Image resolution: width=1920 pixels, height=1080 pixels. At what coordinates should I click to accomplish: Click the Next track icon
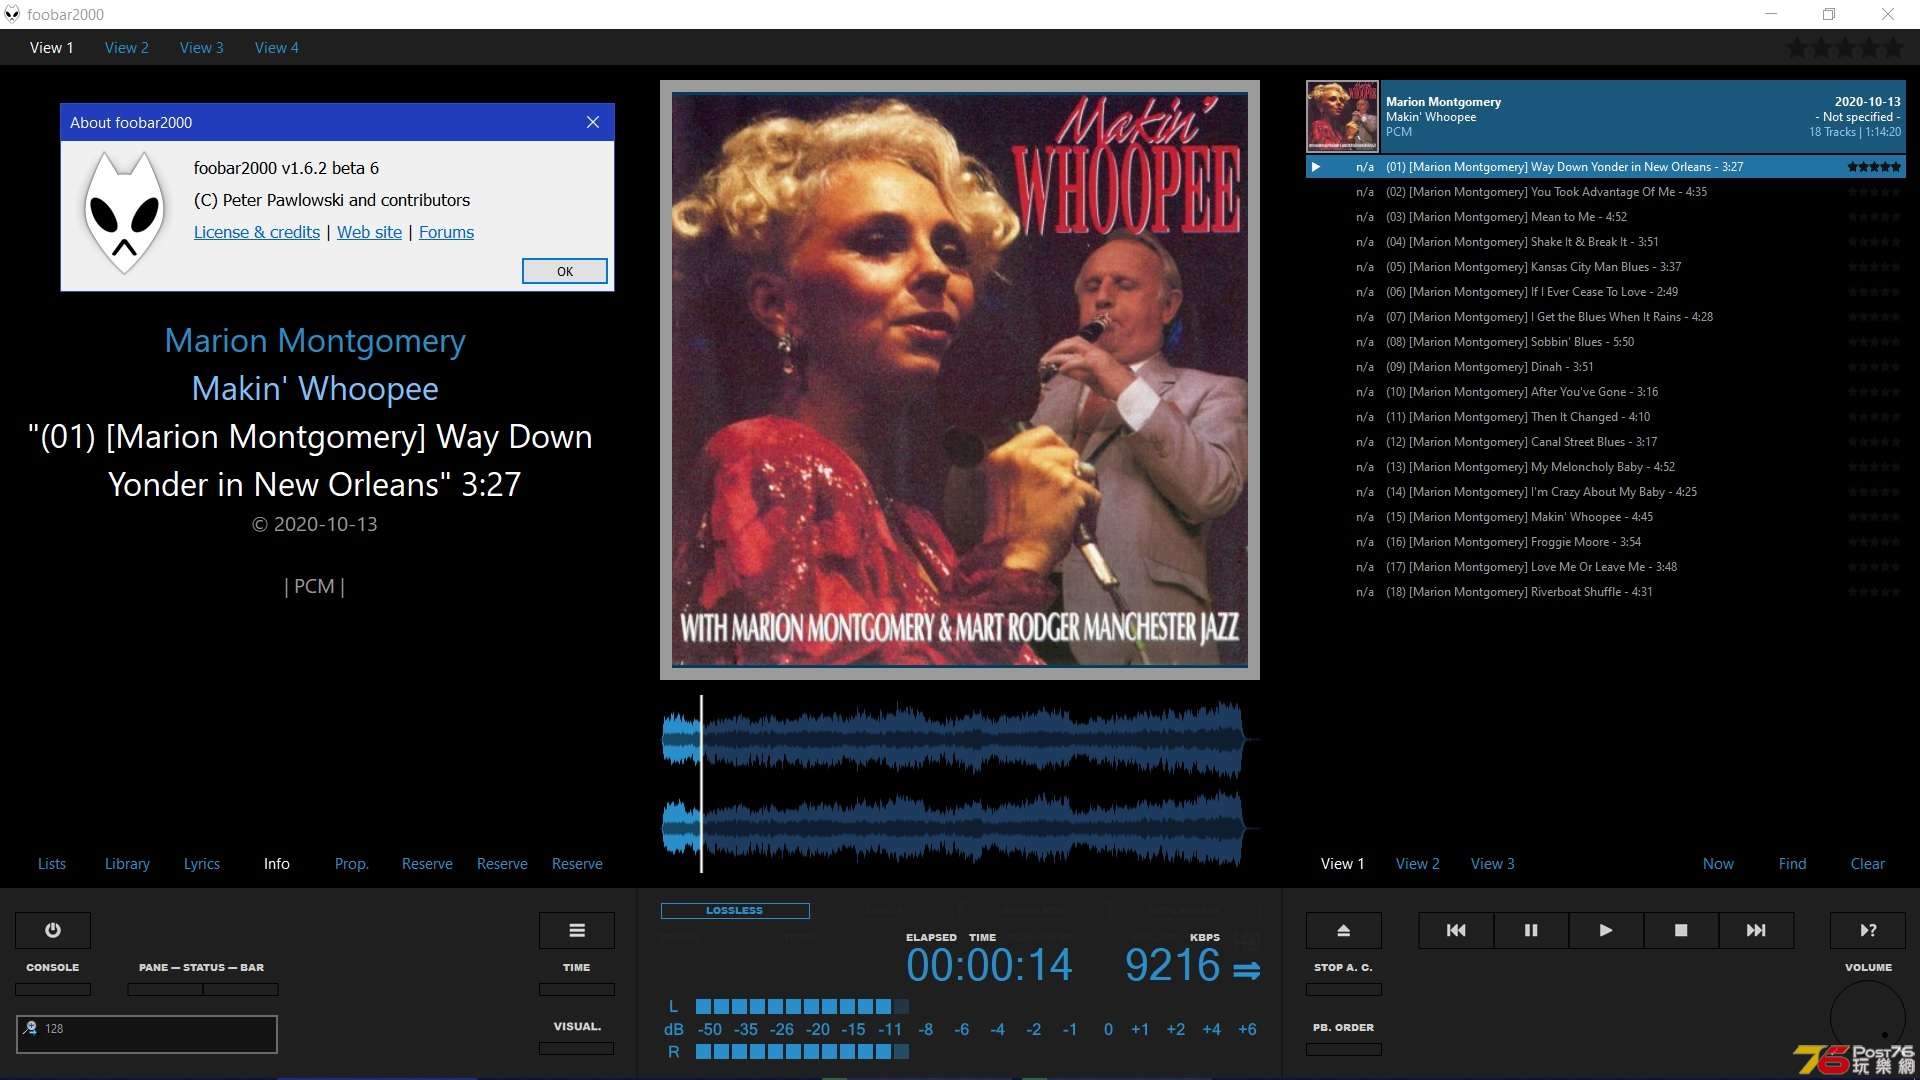click(1756, 928)
